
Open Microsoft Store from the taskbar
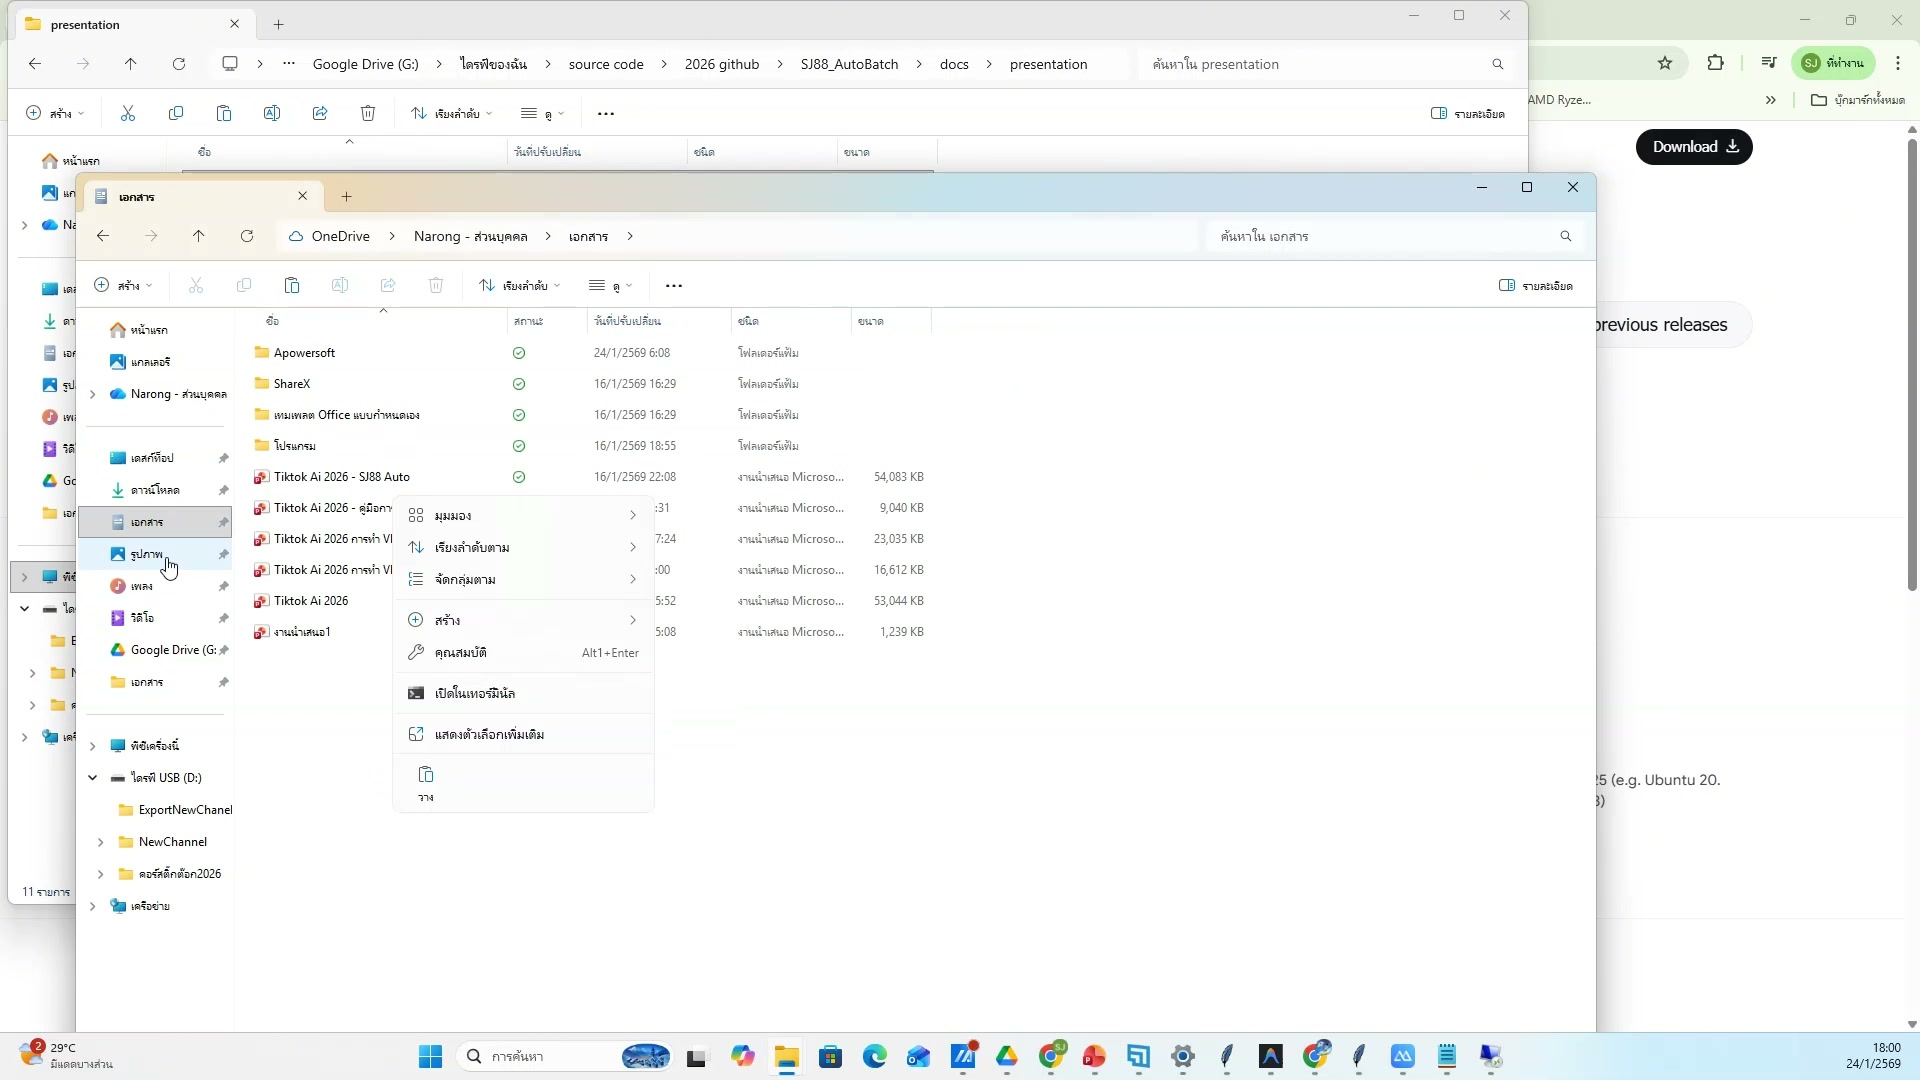click(830, 1057)
